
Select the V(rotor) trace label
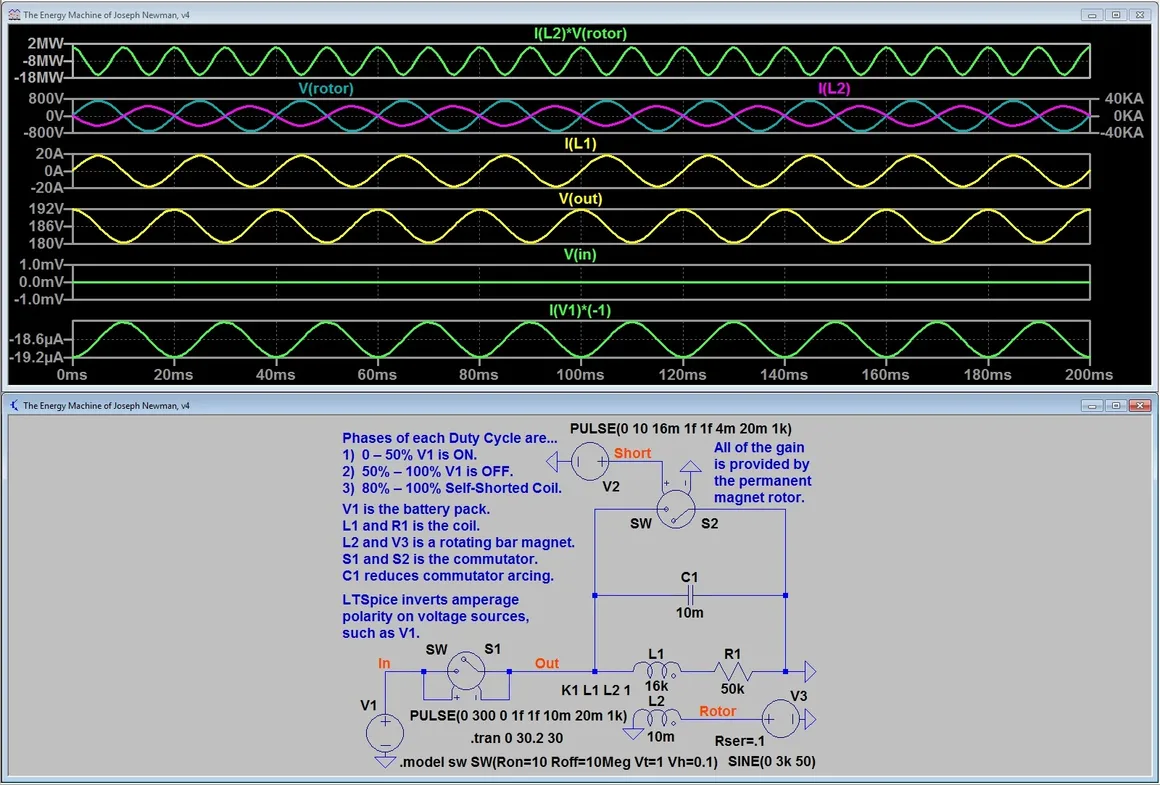click(x=326, y=89)
